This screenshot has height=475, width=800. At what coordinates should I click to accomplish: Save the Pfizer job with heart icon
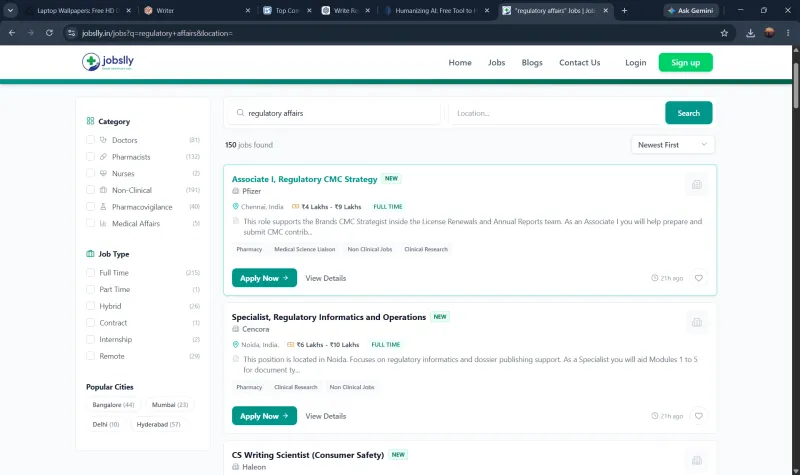[698, 278]
